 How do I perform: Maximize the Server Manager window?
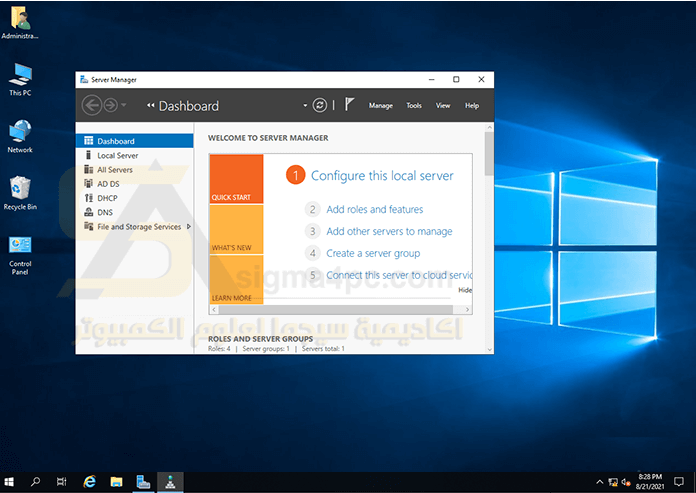456,79
